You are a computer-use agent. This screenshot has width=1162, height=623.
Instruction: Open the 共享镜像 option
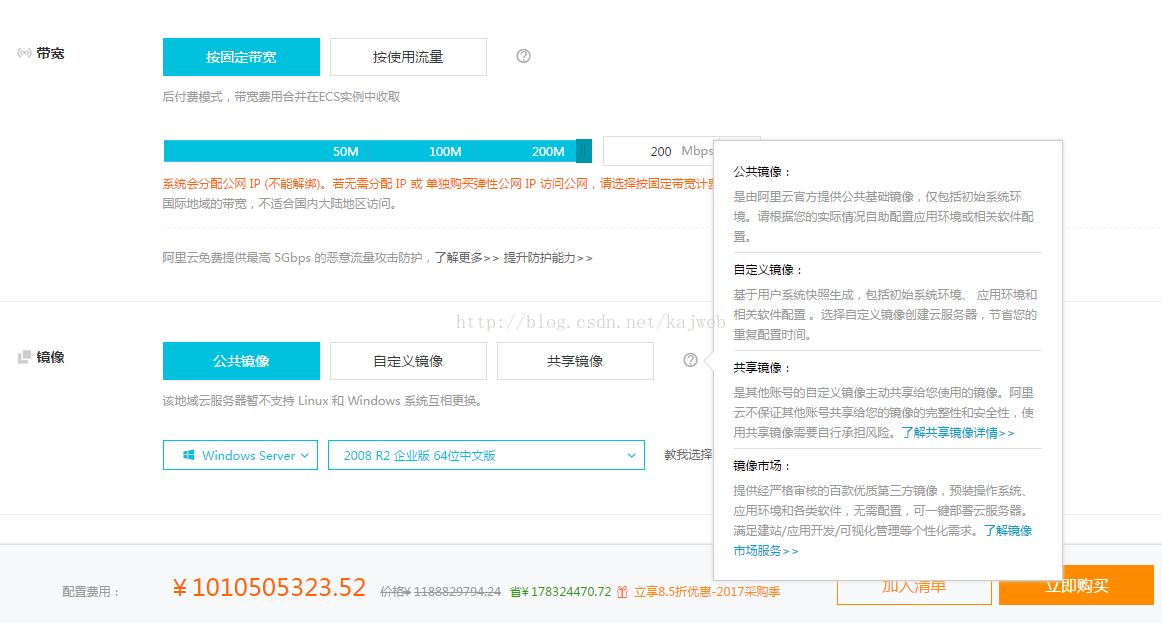575,360
